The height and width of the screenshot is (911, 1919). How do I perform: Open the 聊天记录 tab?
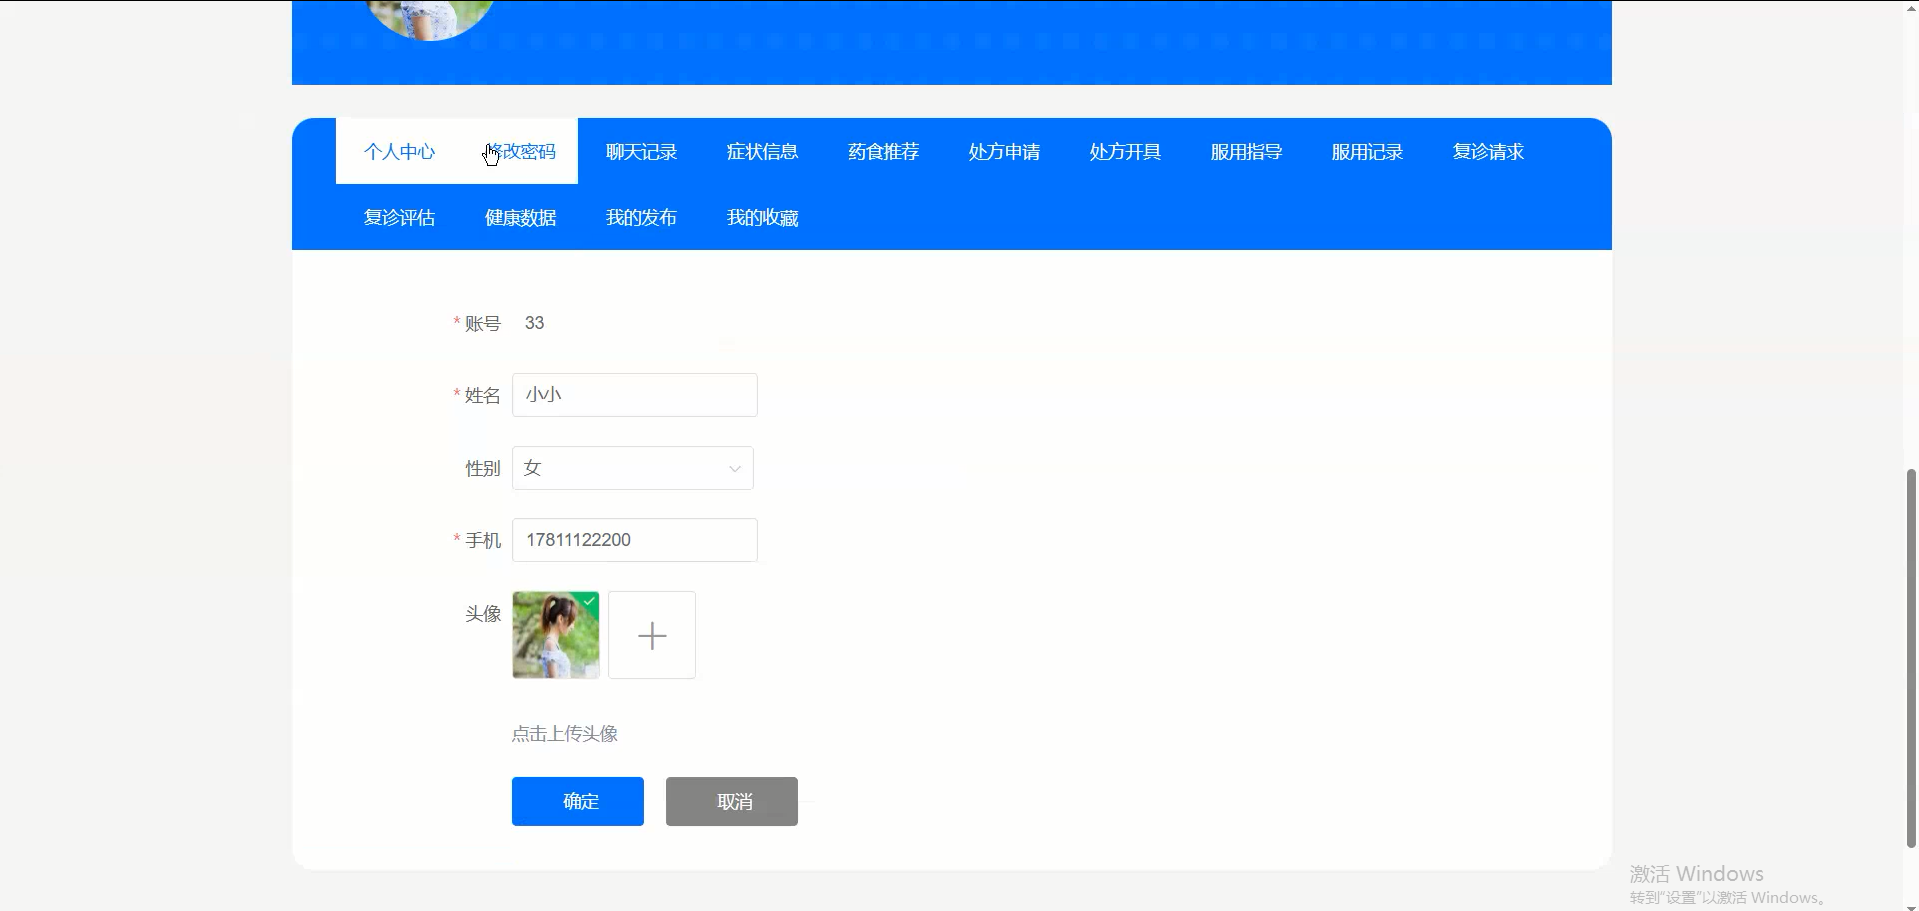tap(641, 151)
